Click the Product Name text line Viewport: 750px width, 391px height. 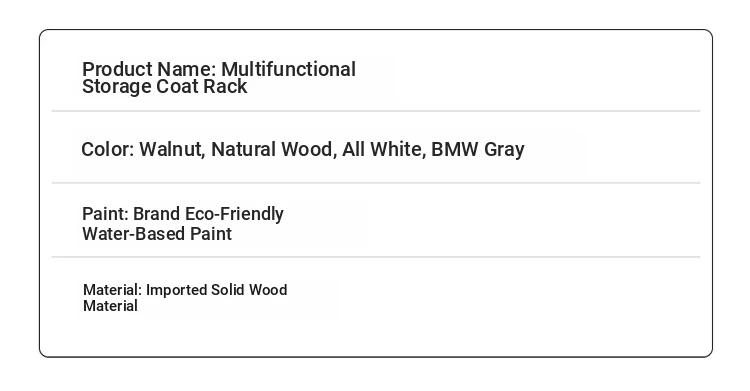pos(219,69)
